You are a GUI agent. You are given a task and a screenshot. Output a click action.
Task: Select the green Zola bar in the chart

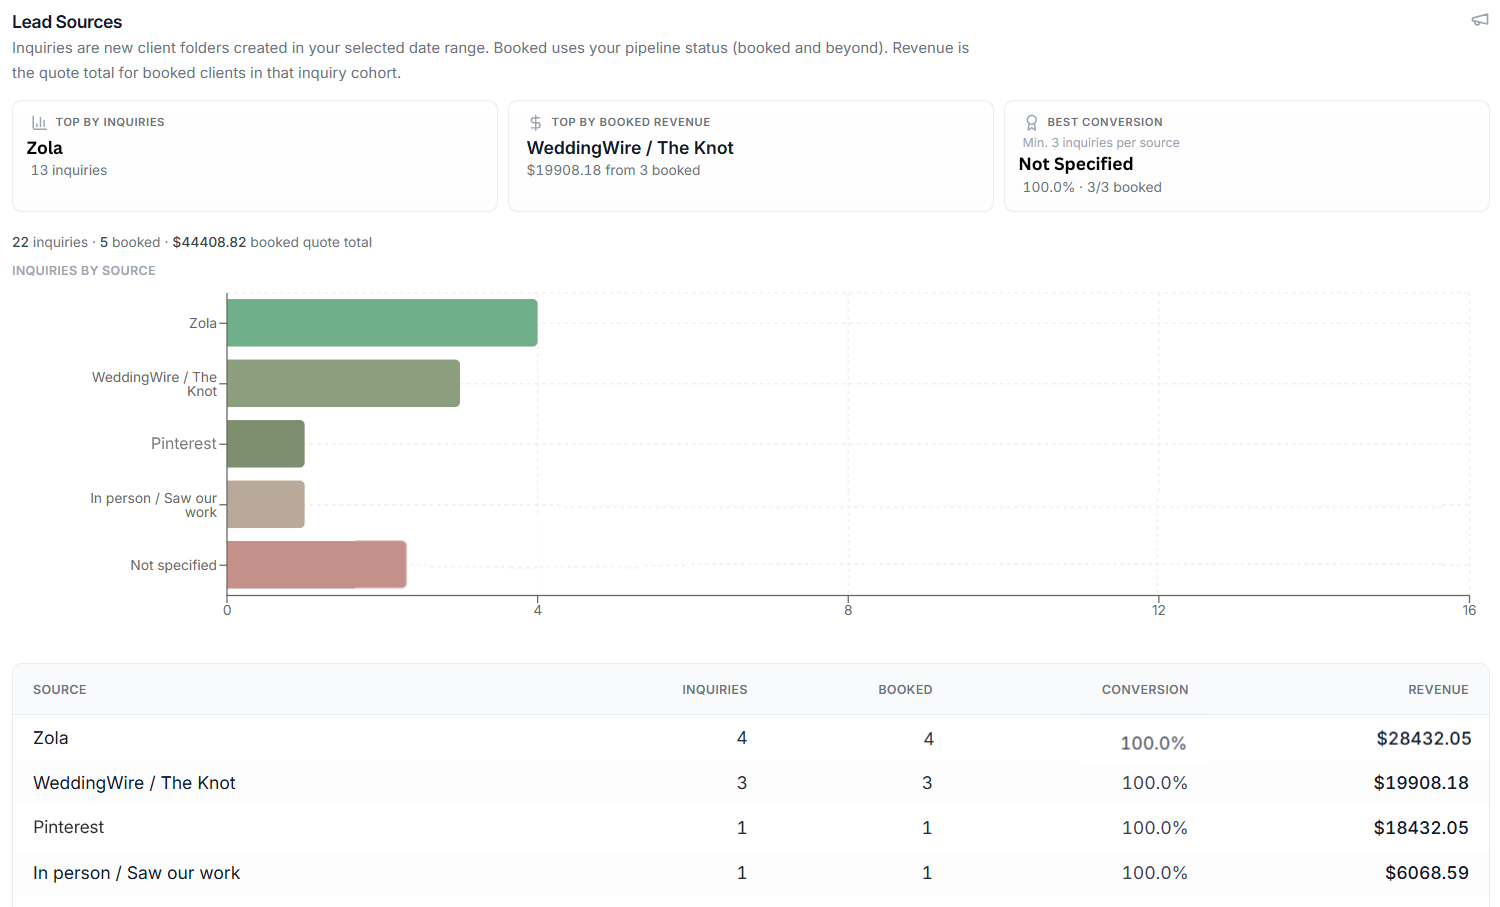(382, 323)
